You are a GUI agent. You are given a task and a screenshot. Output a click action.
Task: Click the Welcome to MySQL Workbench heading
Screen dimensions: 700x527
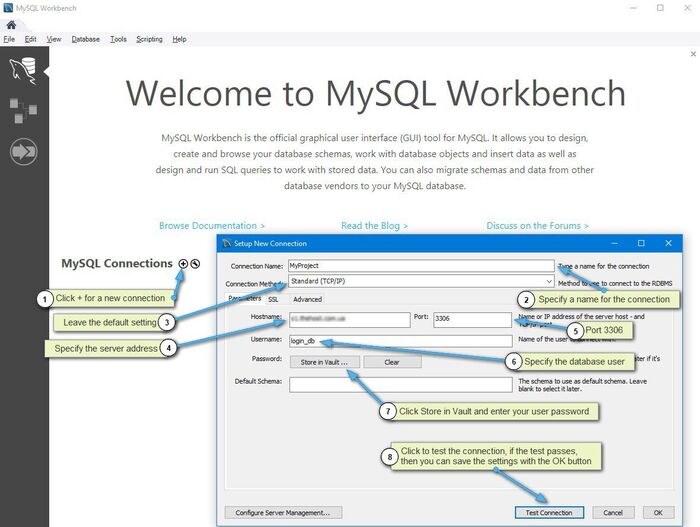[375, 93]
